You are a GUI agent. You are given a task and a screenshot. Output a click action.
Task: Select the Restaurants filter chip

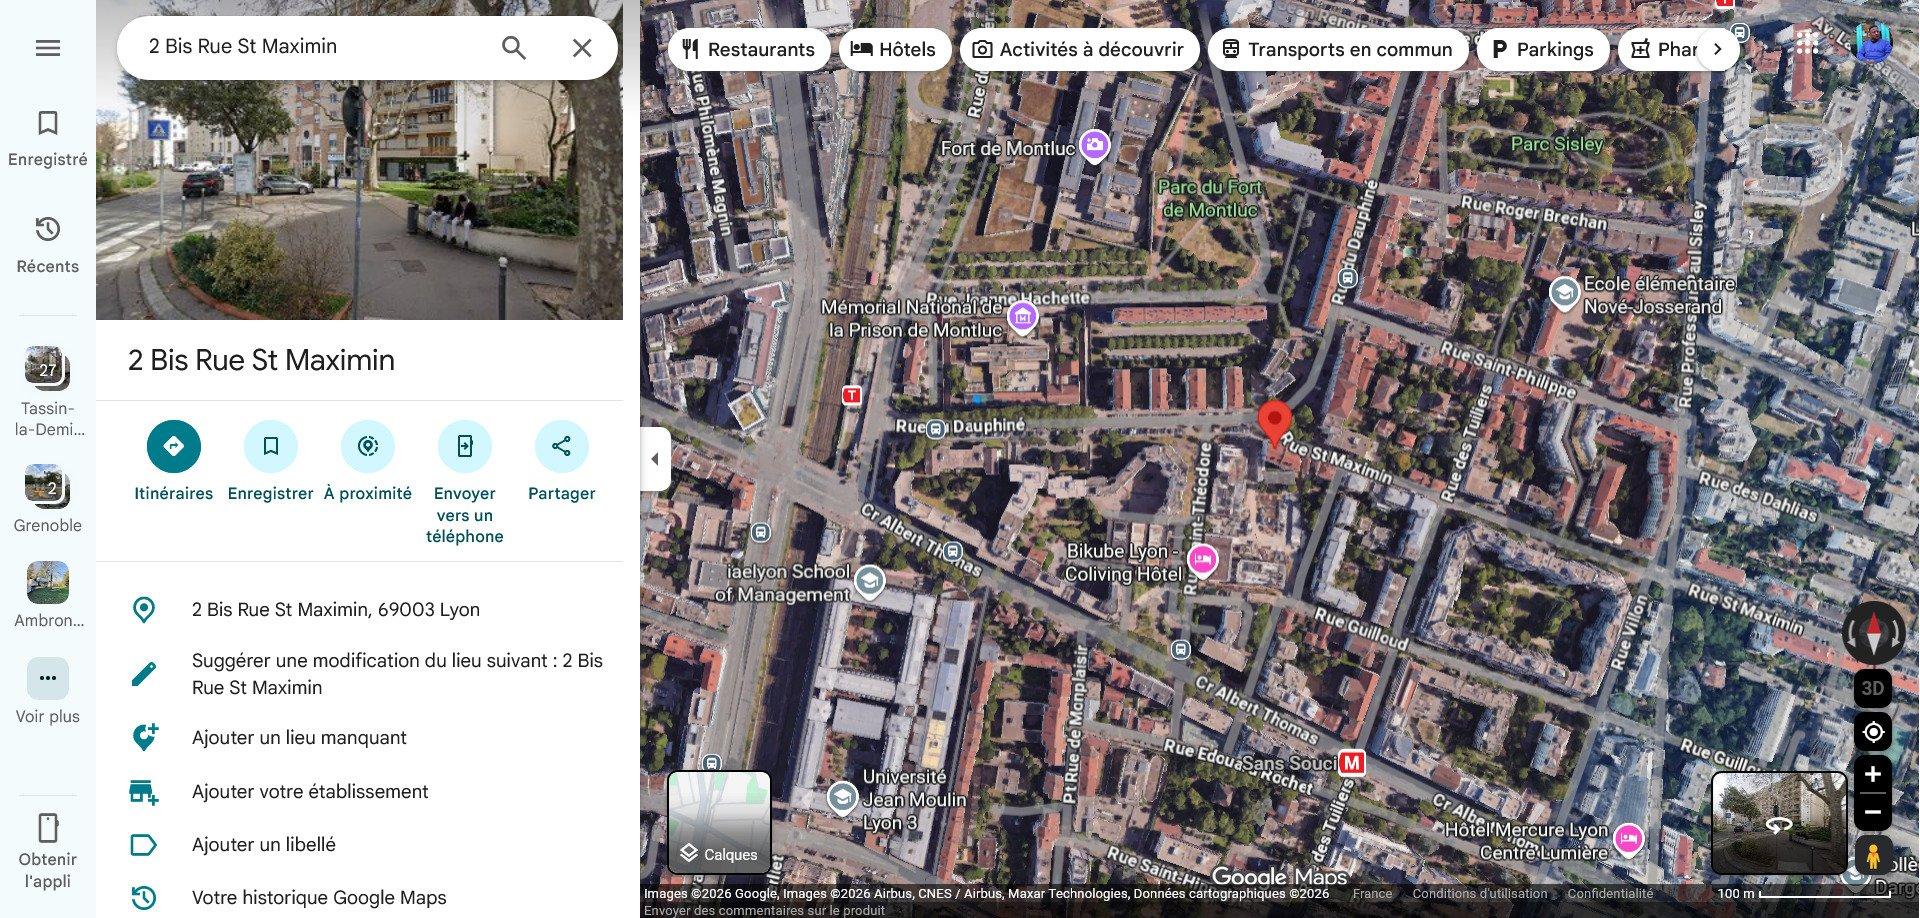click(749, 49)
